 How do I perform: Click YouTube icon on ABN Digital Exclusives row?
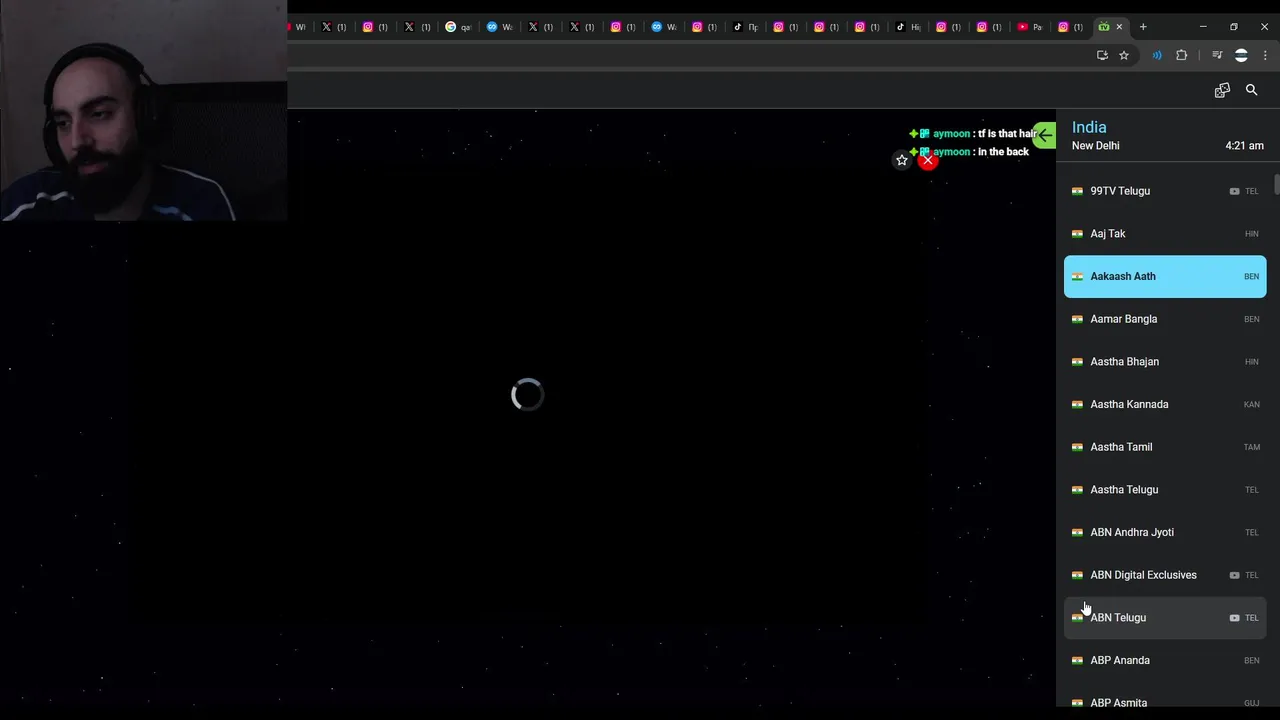1234,575
